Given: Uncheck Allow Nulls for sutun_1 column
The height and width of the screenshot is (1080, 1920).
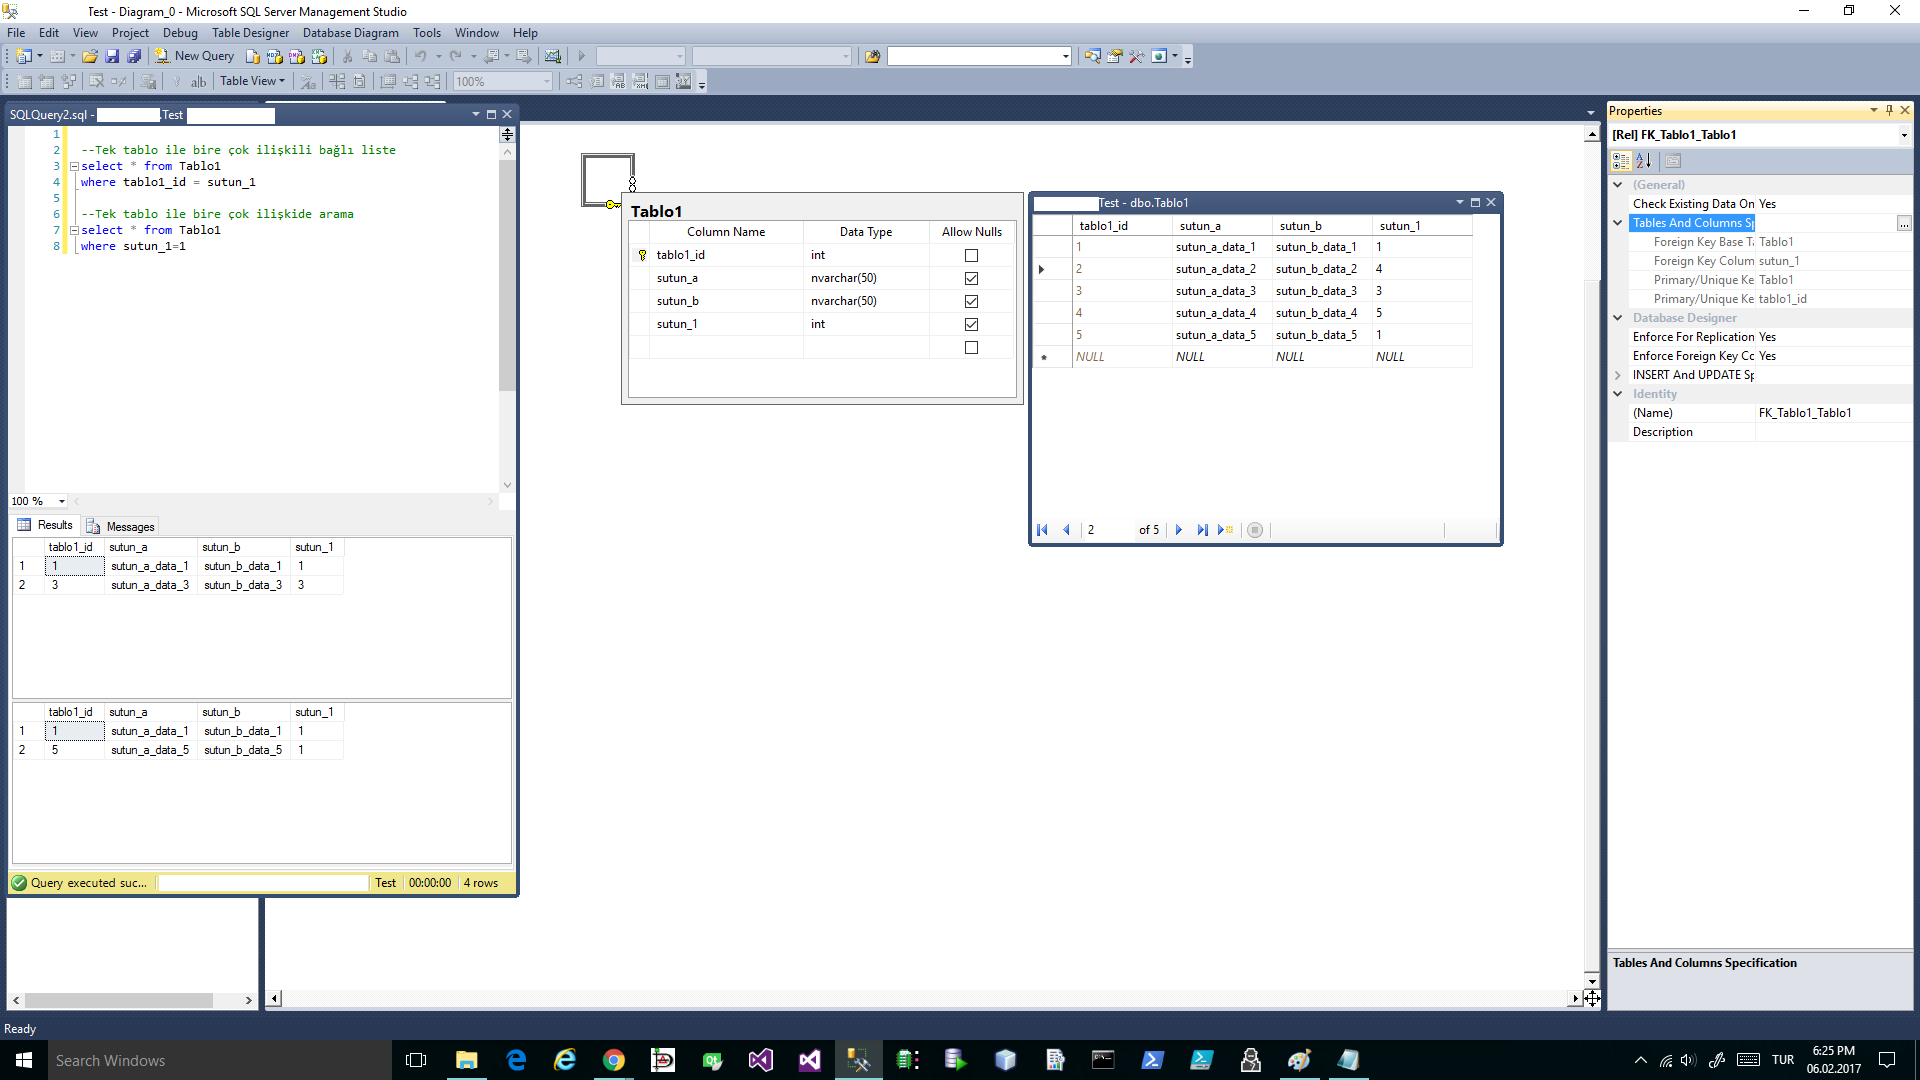Looking at the screenshot, I should [971, 324].
